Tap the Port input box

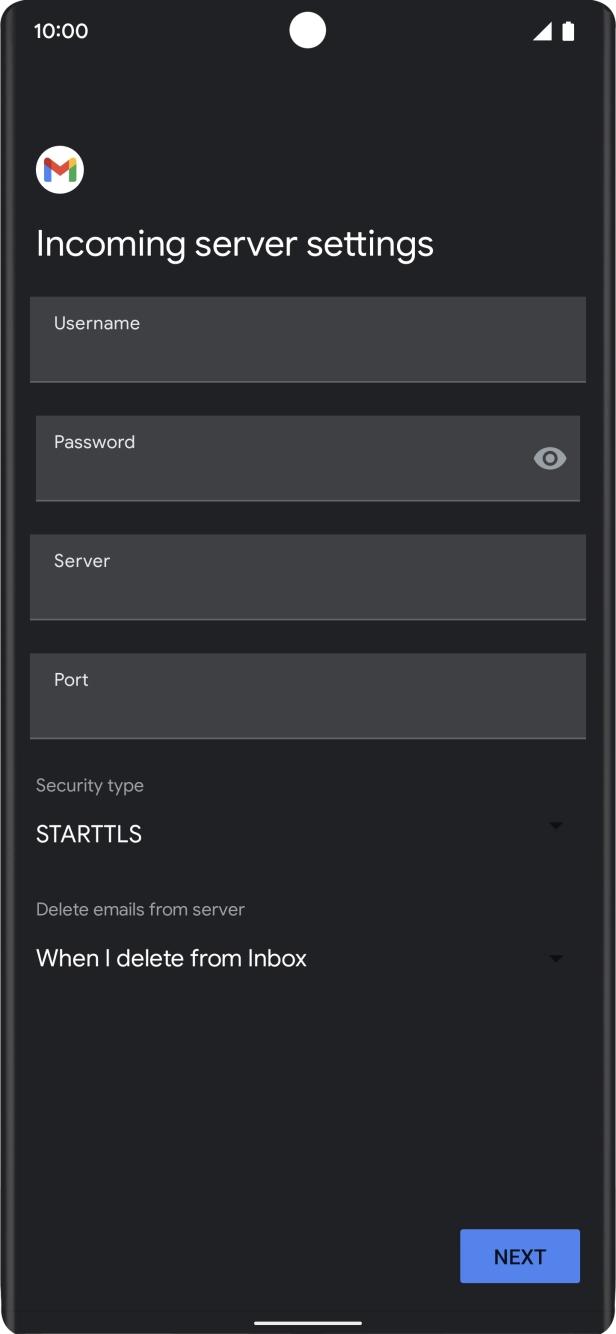tap(308, 696)
